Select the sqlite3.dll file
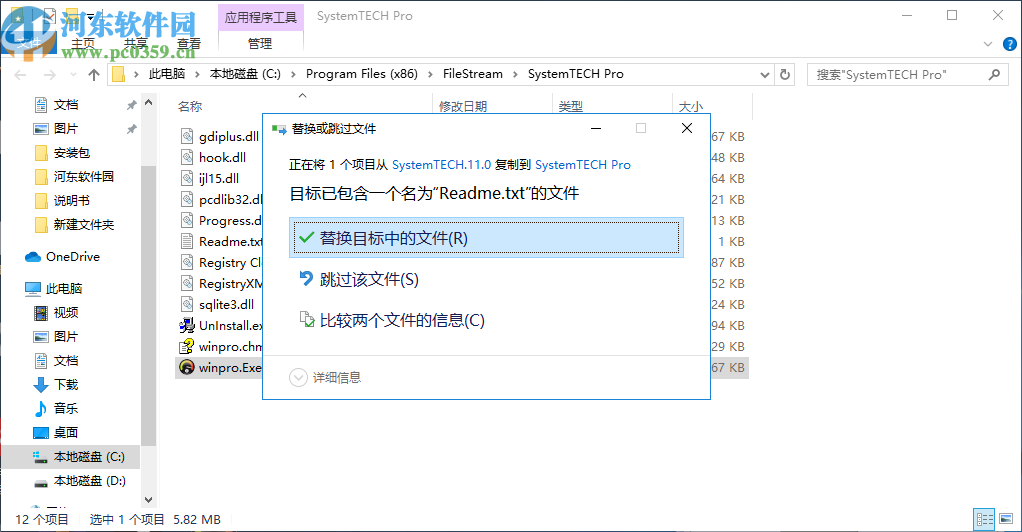Viewport: 1022px width, 532px height. [x=226, y=304]
